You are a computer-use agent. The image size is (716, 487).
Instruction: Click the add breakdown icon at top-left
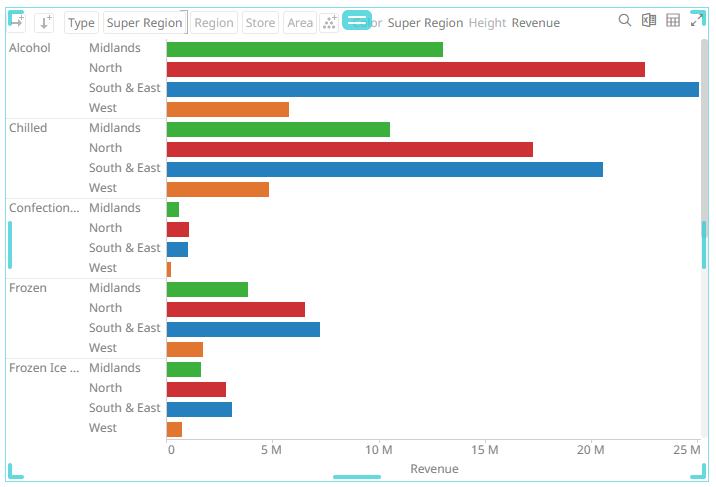(x=17, y=22)
